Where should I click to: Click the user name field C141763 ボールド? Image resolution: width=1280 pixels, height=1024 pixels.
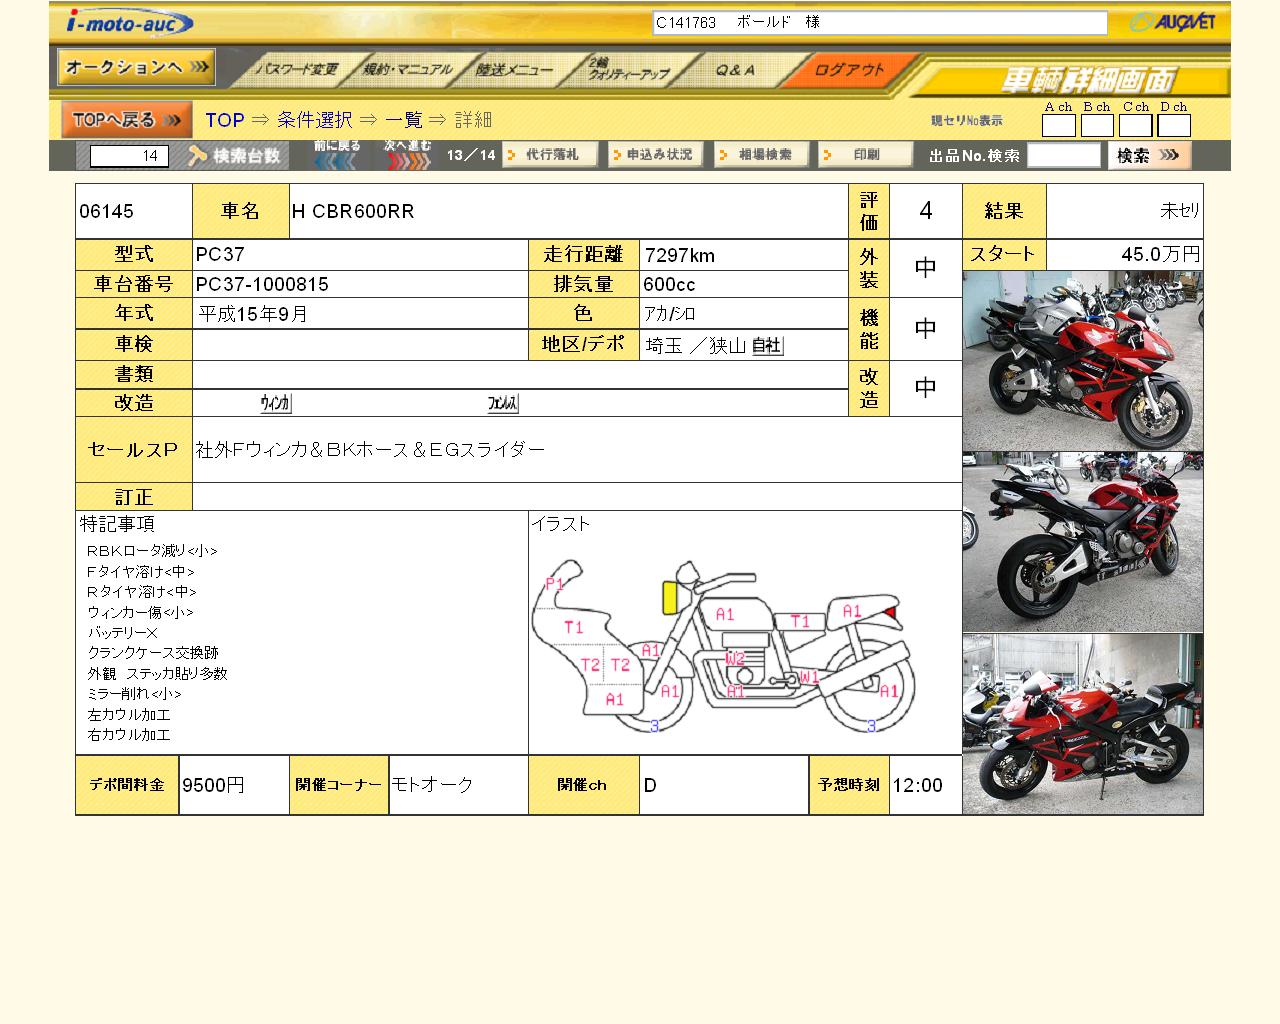point(880,22)
